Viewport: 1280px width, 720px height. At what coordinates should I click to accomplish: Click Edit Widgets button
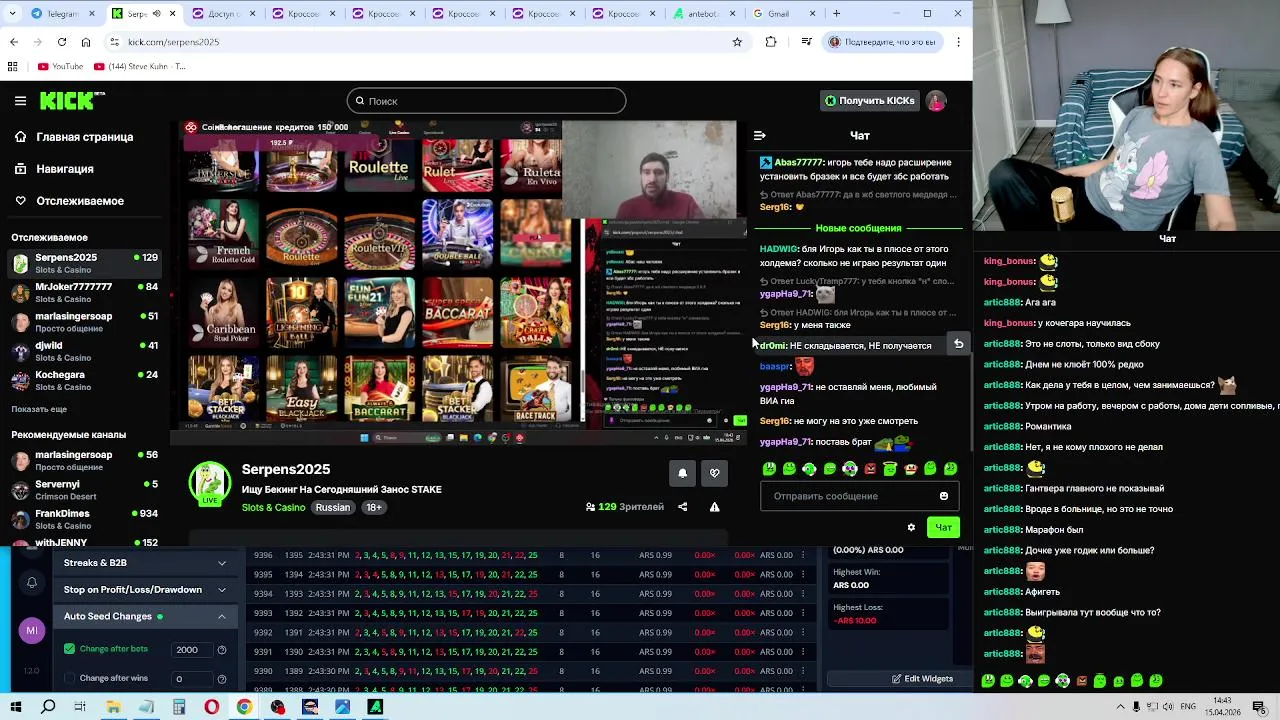pos(922,679)
